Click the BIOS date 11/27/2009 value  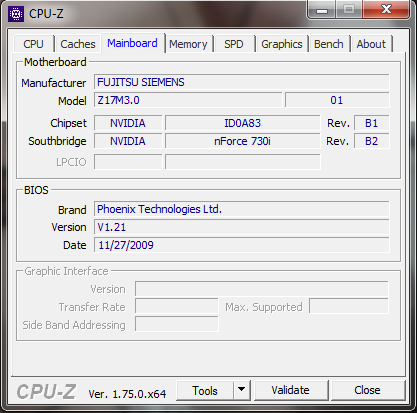point(241,245)
